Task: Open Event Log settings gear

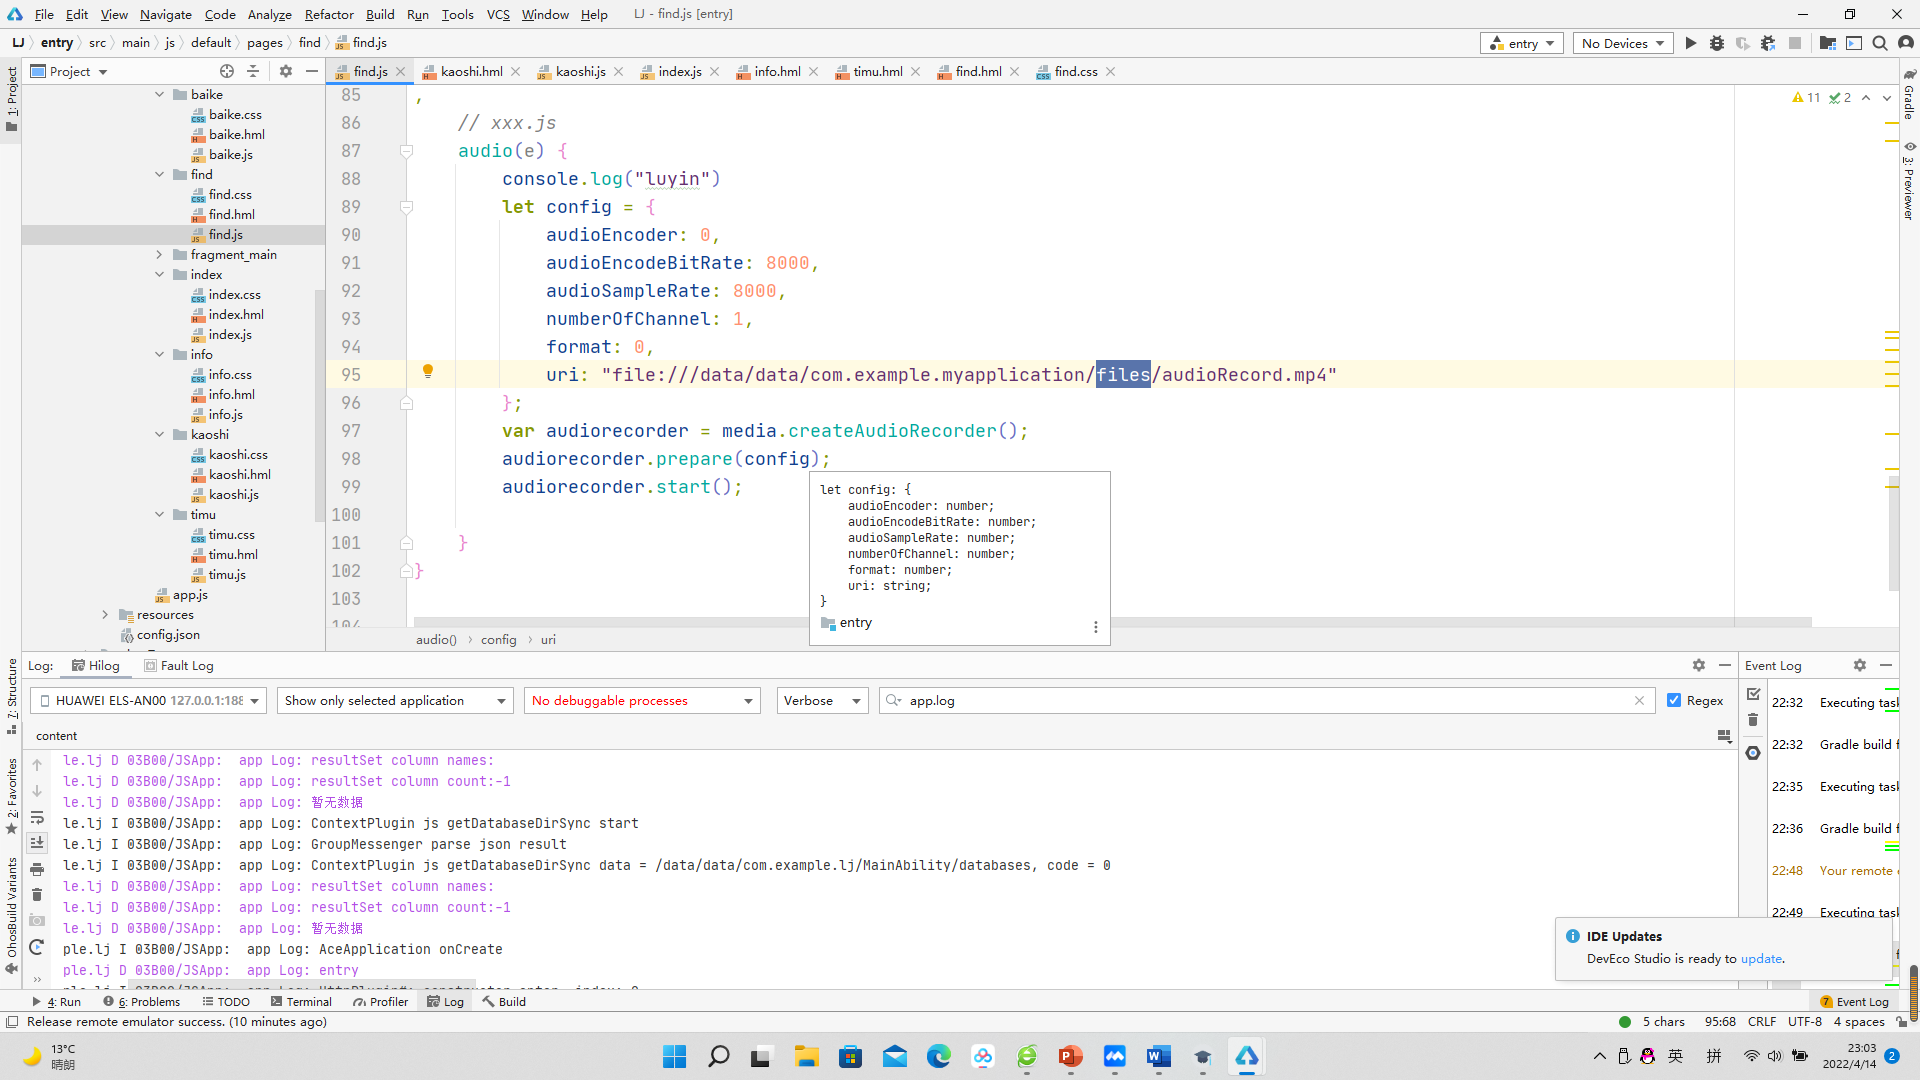Action: [1860, 665]
